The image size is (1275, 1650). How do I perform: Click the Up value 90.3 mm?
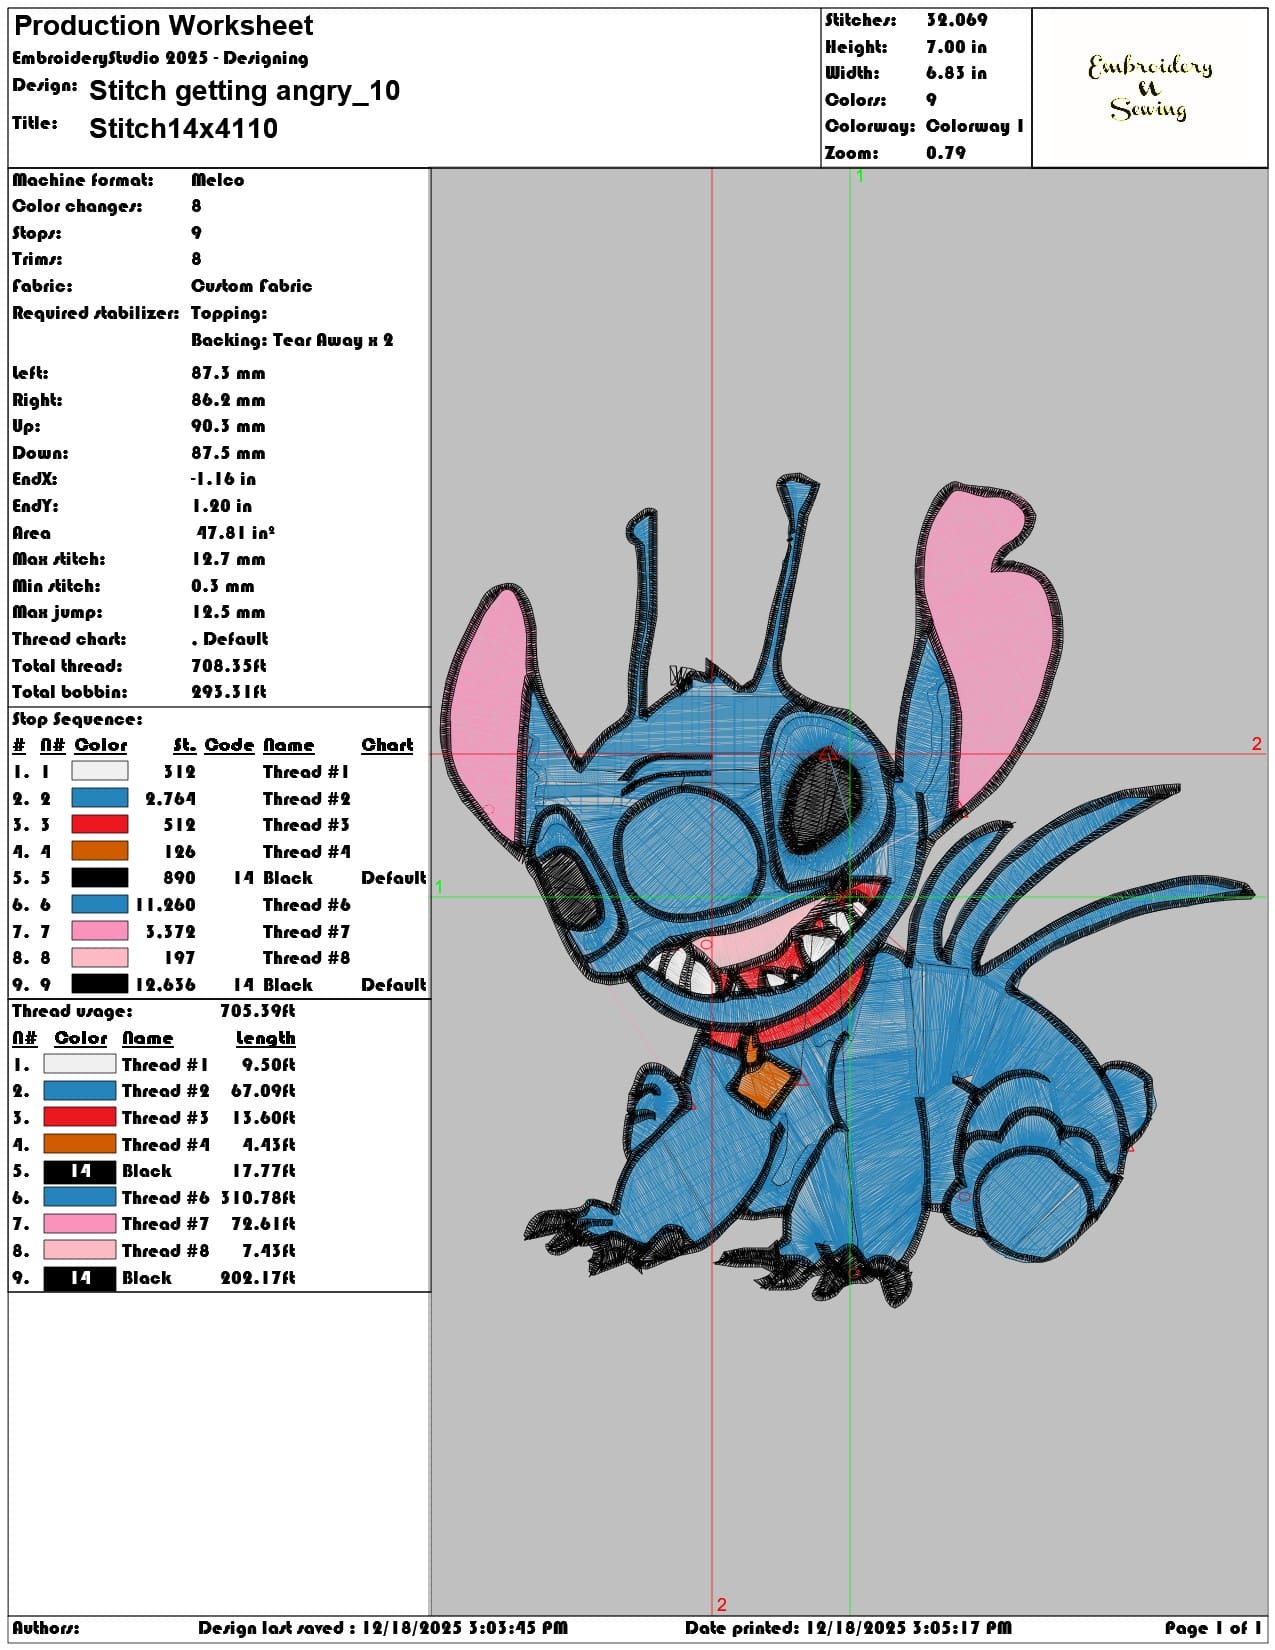(x=228, y=426)
